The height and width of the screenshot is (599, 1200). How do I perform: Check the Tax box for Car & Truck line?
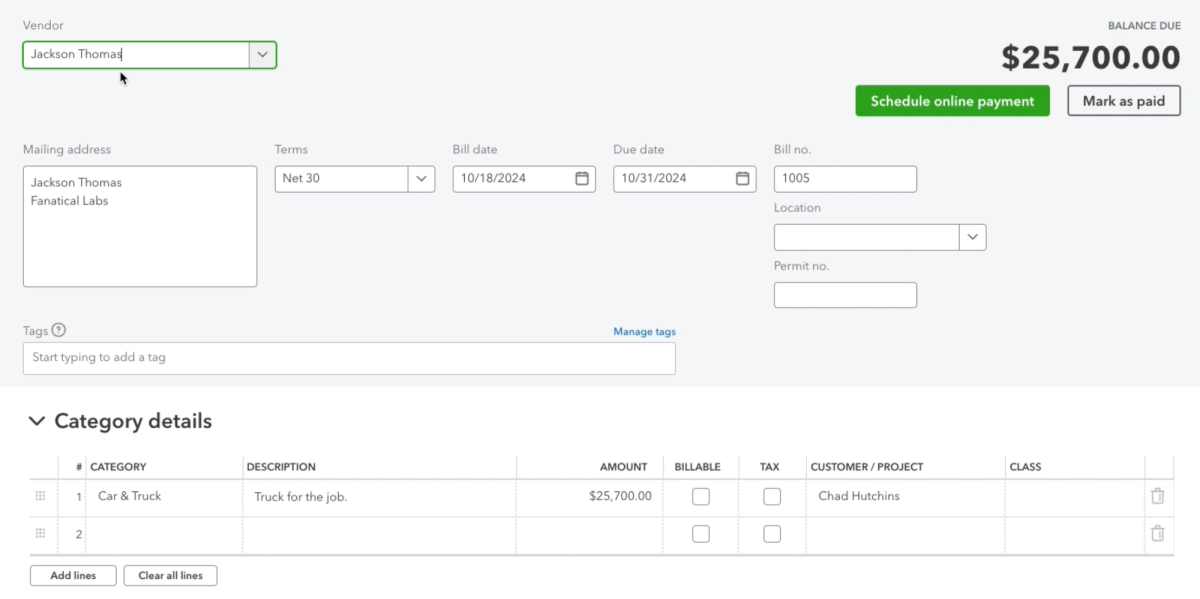(772, 496)
